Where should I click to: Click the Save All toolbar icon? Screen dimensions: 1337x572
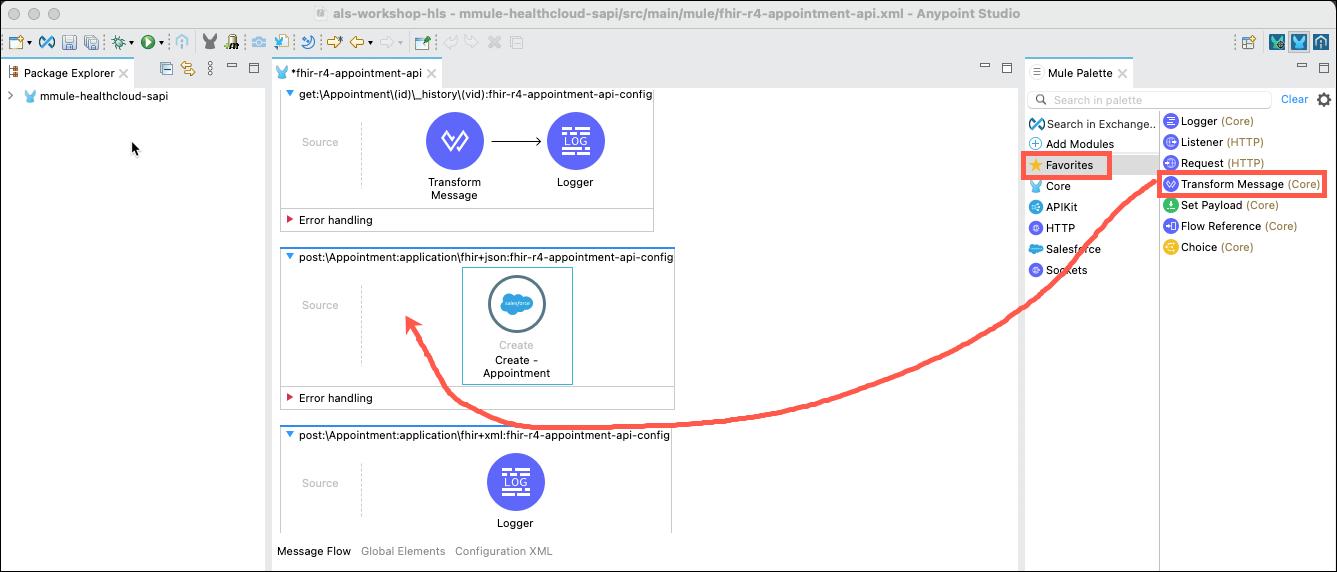coord(91,42)
